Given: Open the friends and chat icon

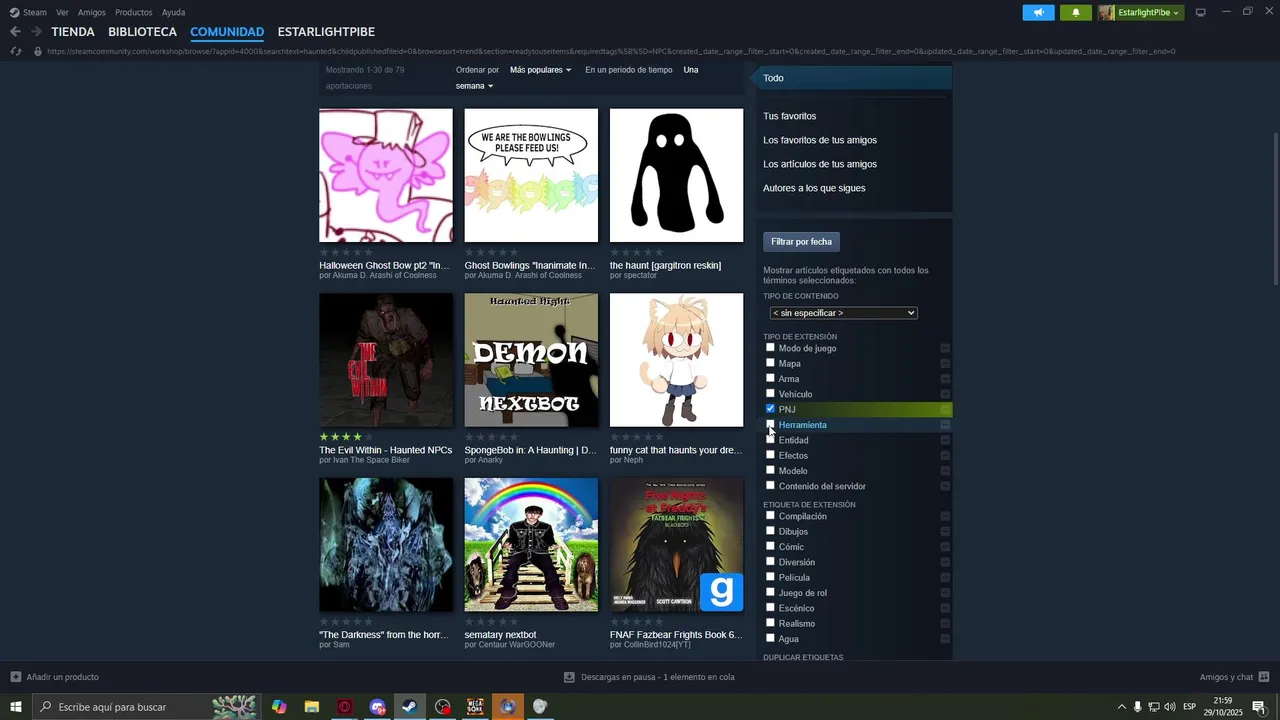Looking at the screenshot, I should 1264,677.
